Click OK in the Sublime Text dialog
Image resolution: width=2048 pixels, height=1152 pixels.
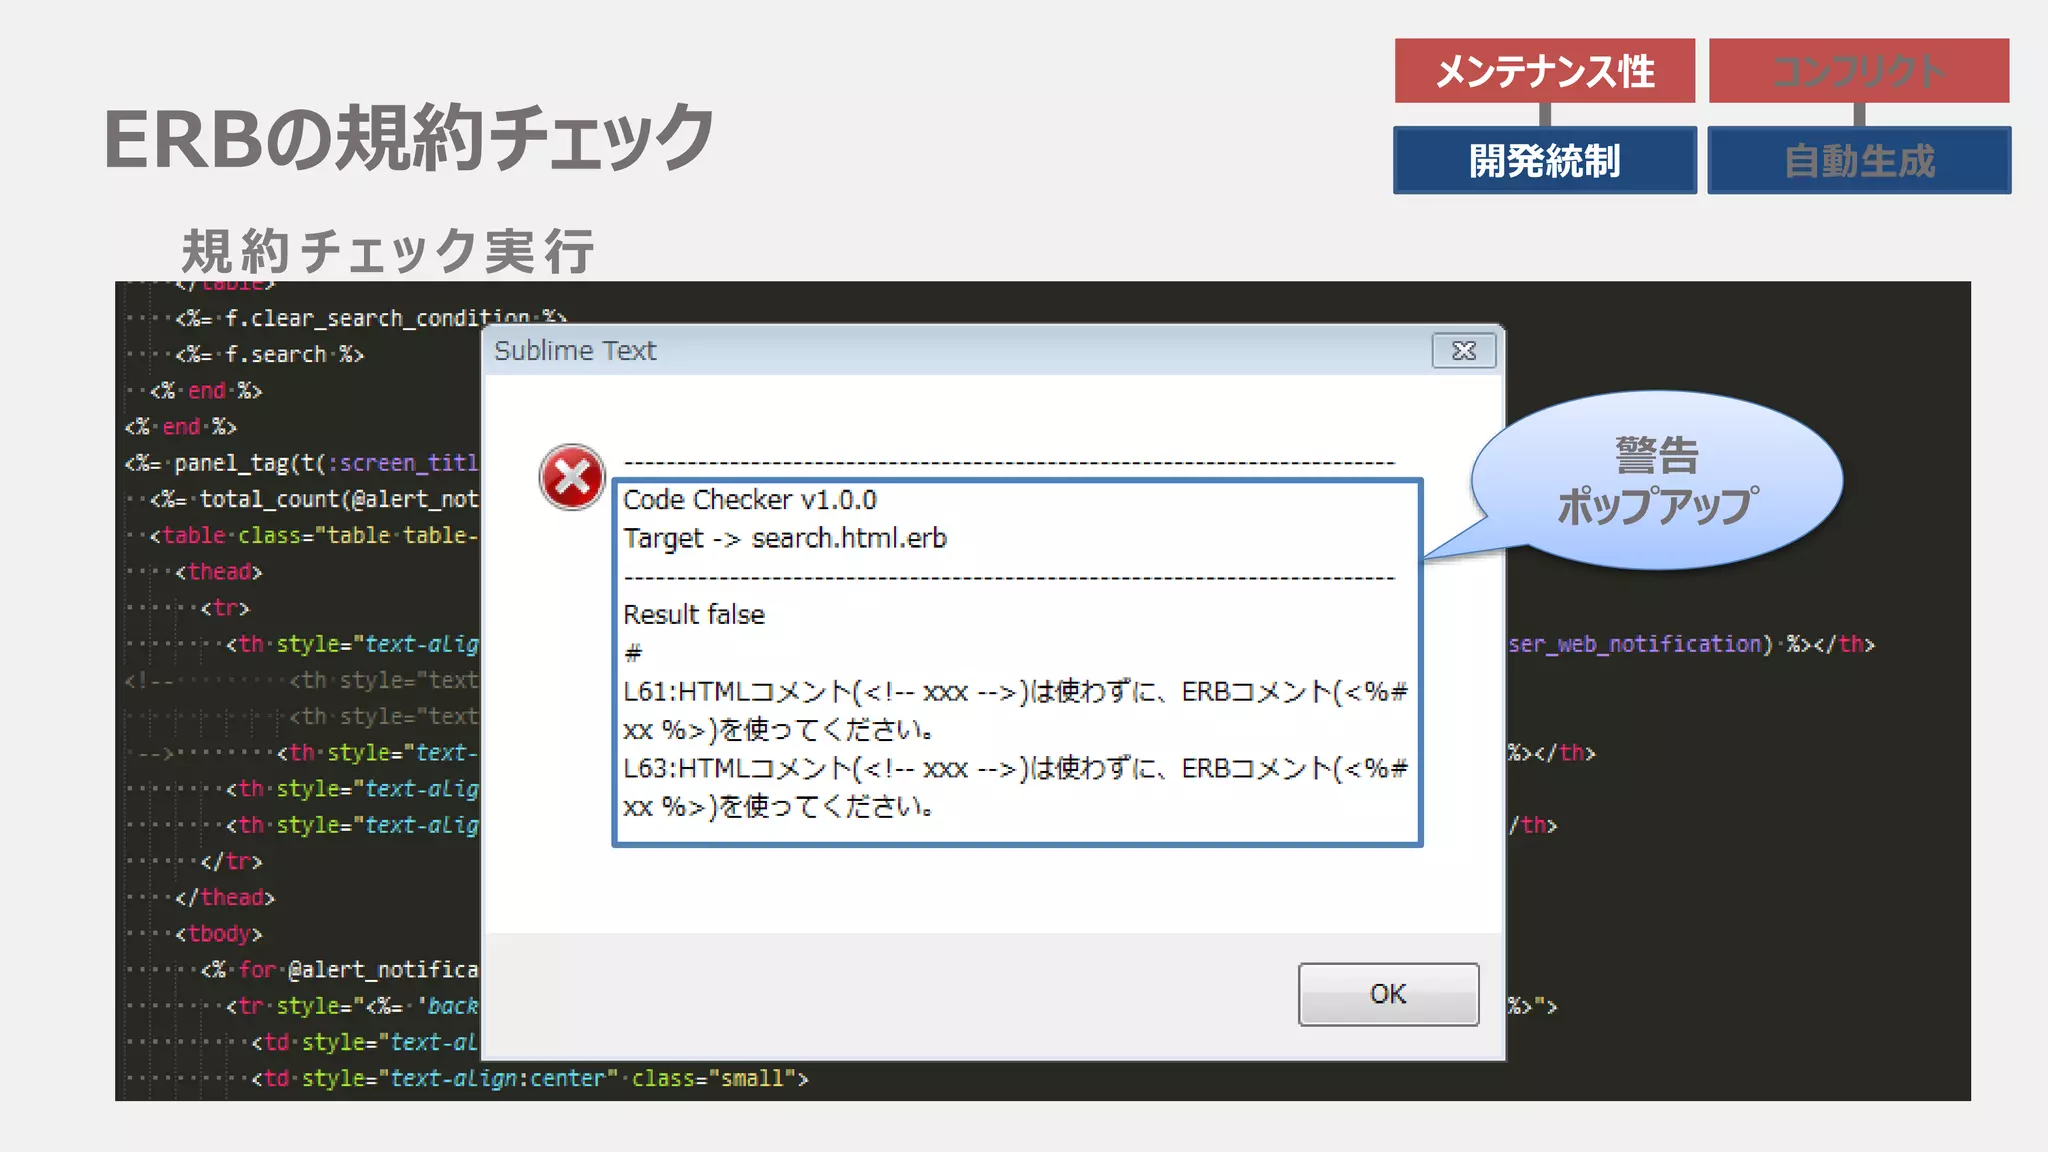pyautogui.click(x=1388, y=994)
